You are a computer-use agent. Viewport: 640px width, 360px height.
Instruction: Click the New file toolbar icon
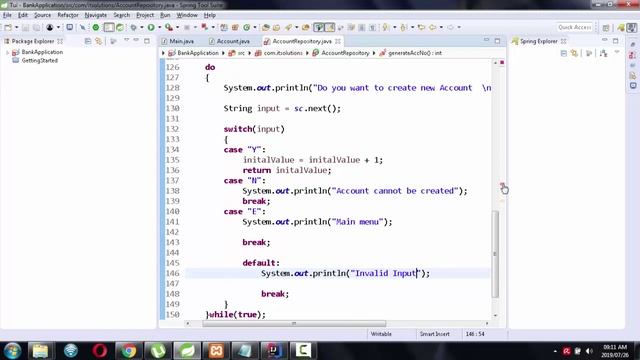point(8,27)
